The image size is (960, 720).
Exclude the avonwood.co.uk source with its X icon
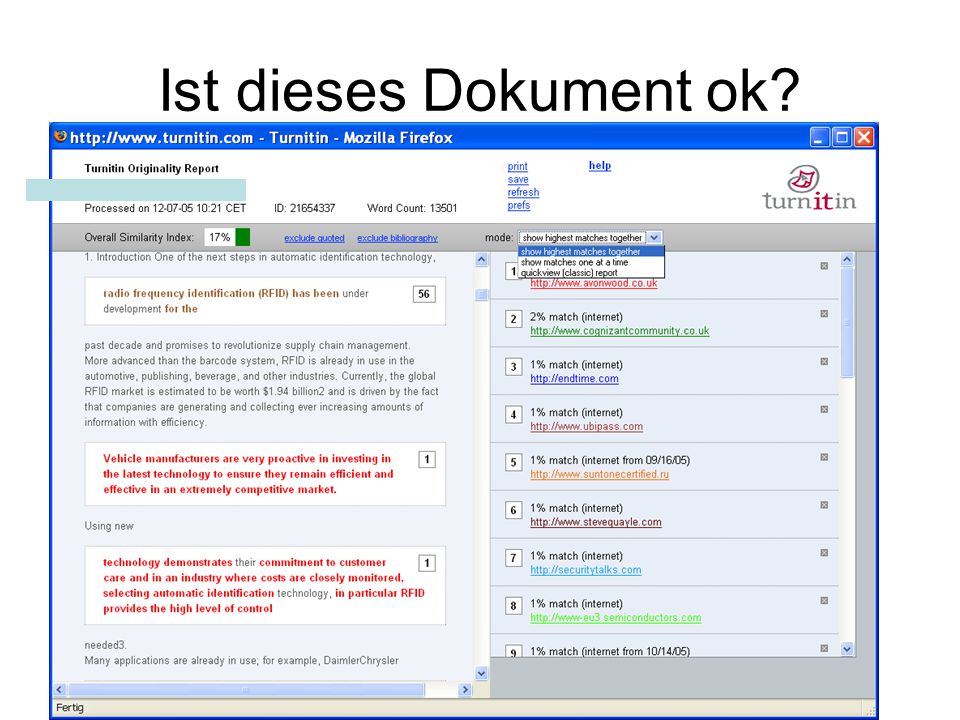(x=824, y=266)
